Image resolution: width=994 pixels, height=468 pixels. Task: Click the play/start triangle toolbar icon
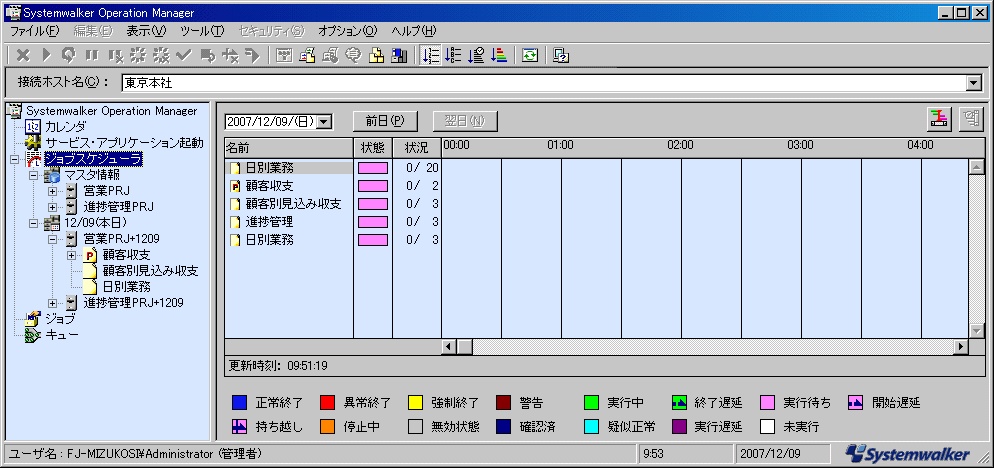pyautogui.click(x=46, y=56)
